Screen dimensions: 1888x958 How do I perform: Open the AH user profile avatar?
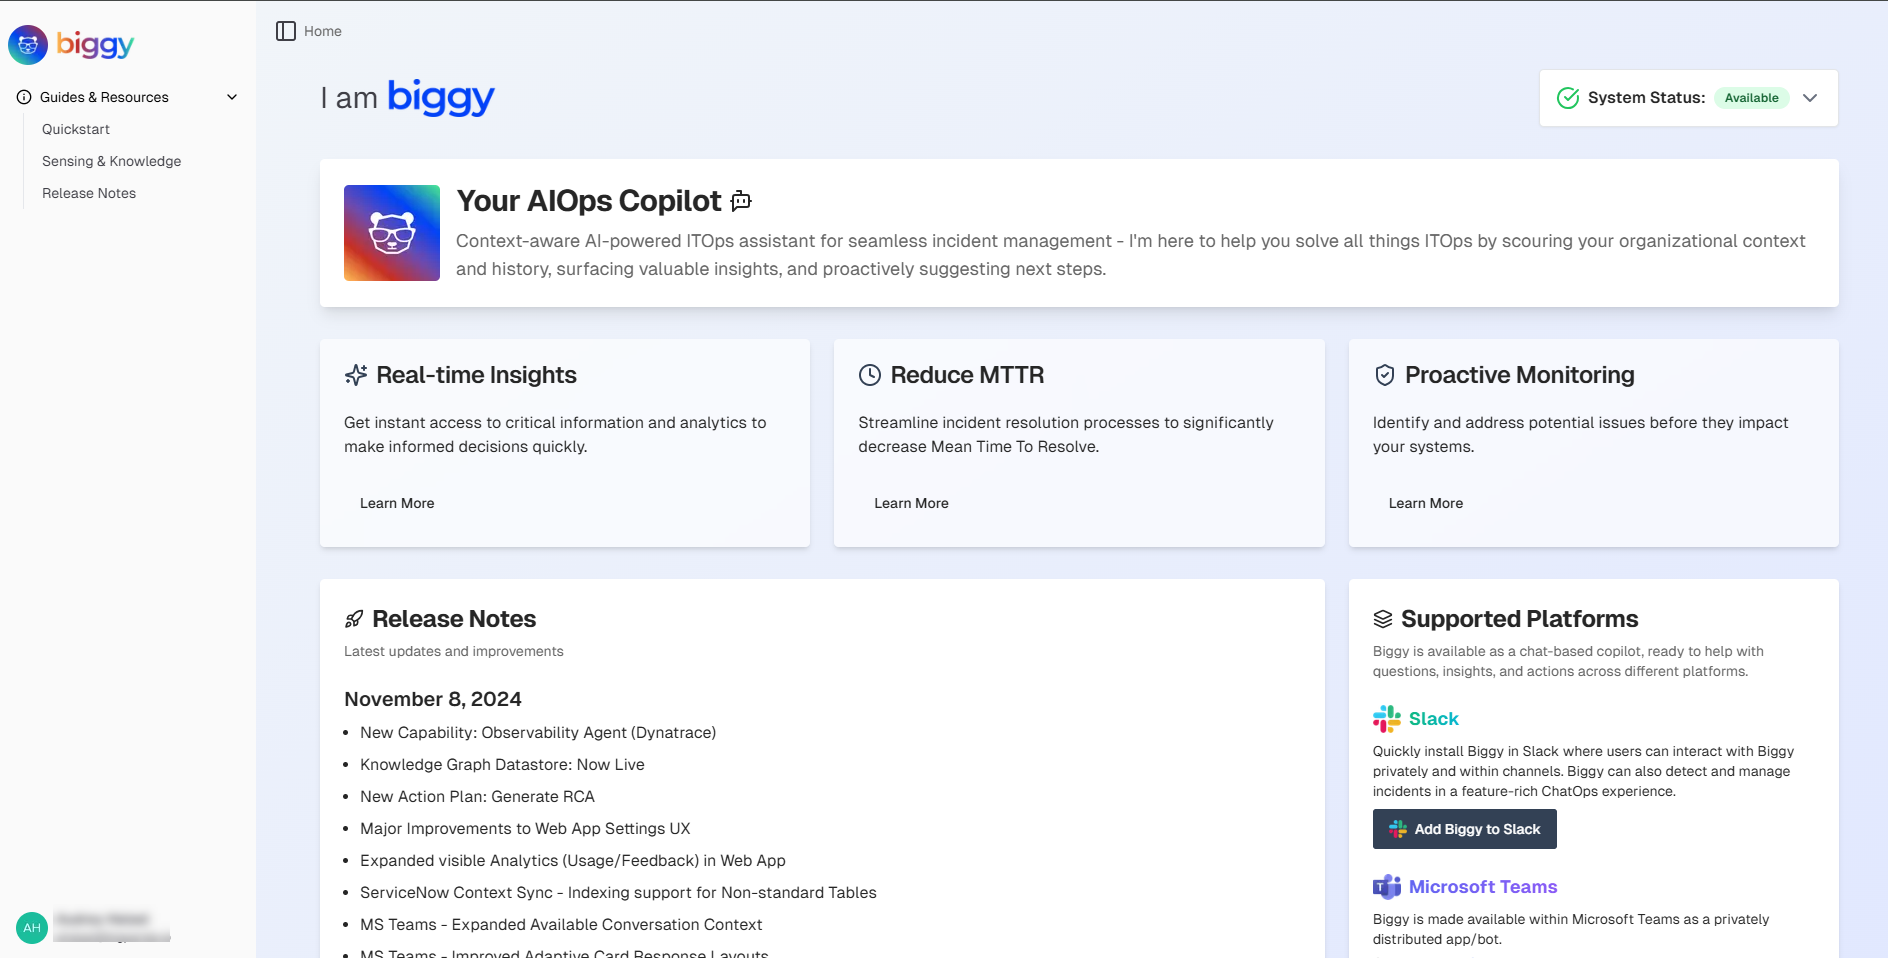tap(32, 928)
